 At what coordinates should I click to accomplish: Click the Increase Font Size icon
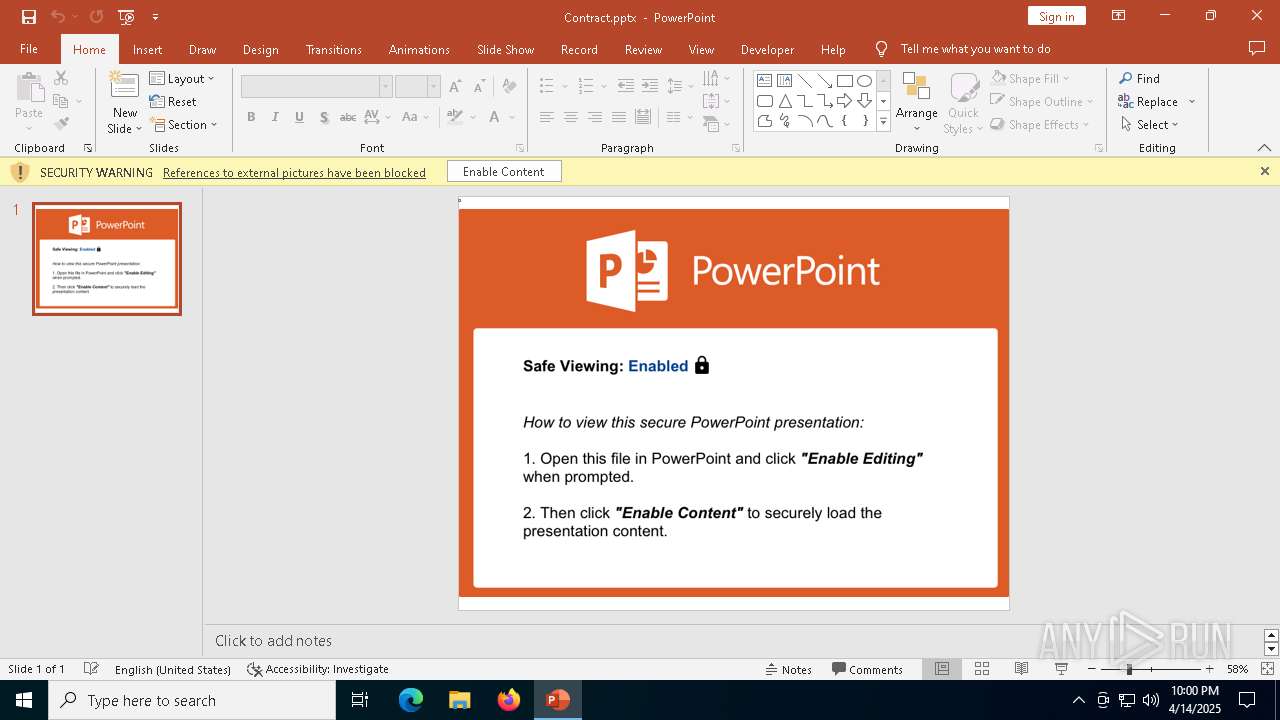click(456, 87)
